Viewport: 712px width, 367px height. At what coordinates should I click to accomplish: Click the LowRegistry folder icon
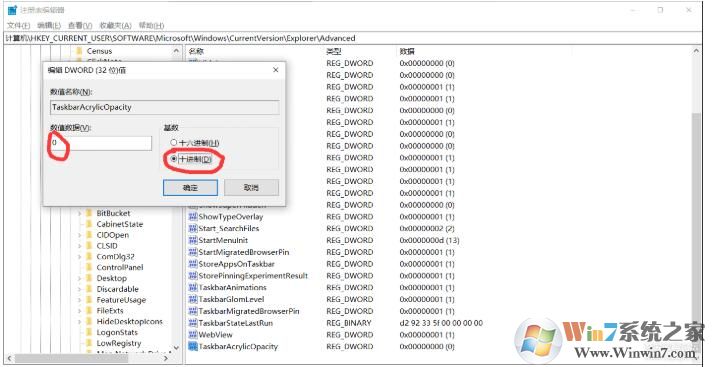pos(89,343)
